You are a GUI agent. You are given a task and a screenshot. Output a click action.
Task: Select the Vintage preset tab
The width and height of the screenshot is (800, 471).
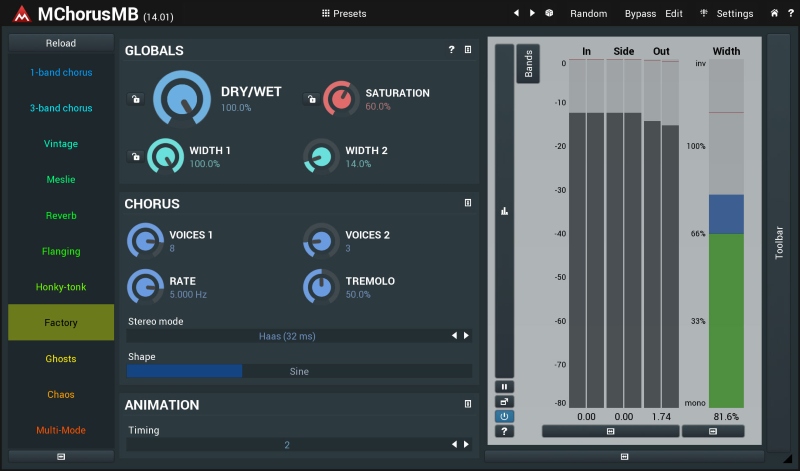click(x=61, y=144)
